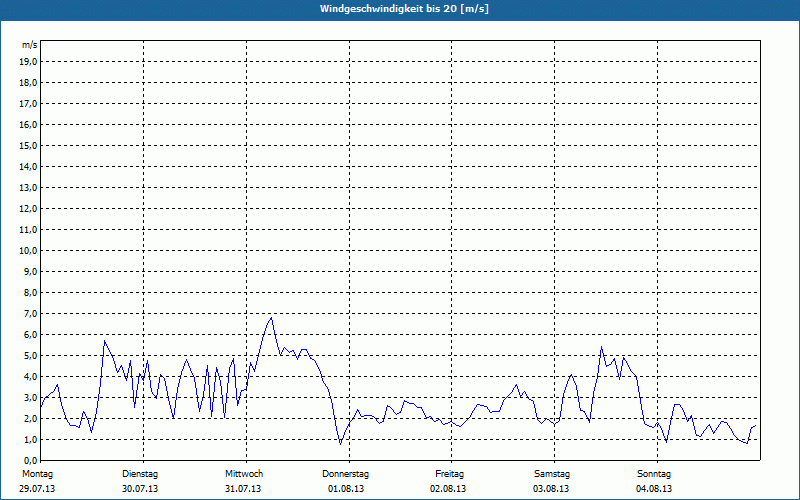
Task: Click the 10,0 axis value
Action: (x=29, y=251)
